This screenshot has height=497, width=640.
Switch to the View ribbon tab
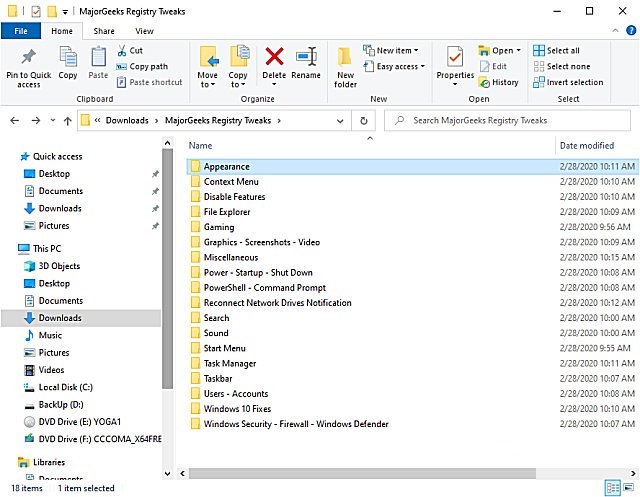(x=144, y=31)
